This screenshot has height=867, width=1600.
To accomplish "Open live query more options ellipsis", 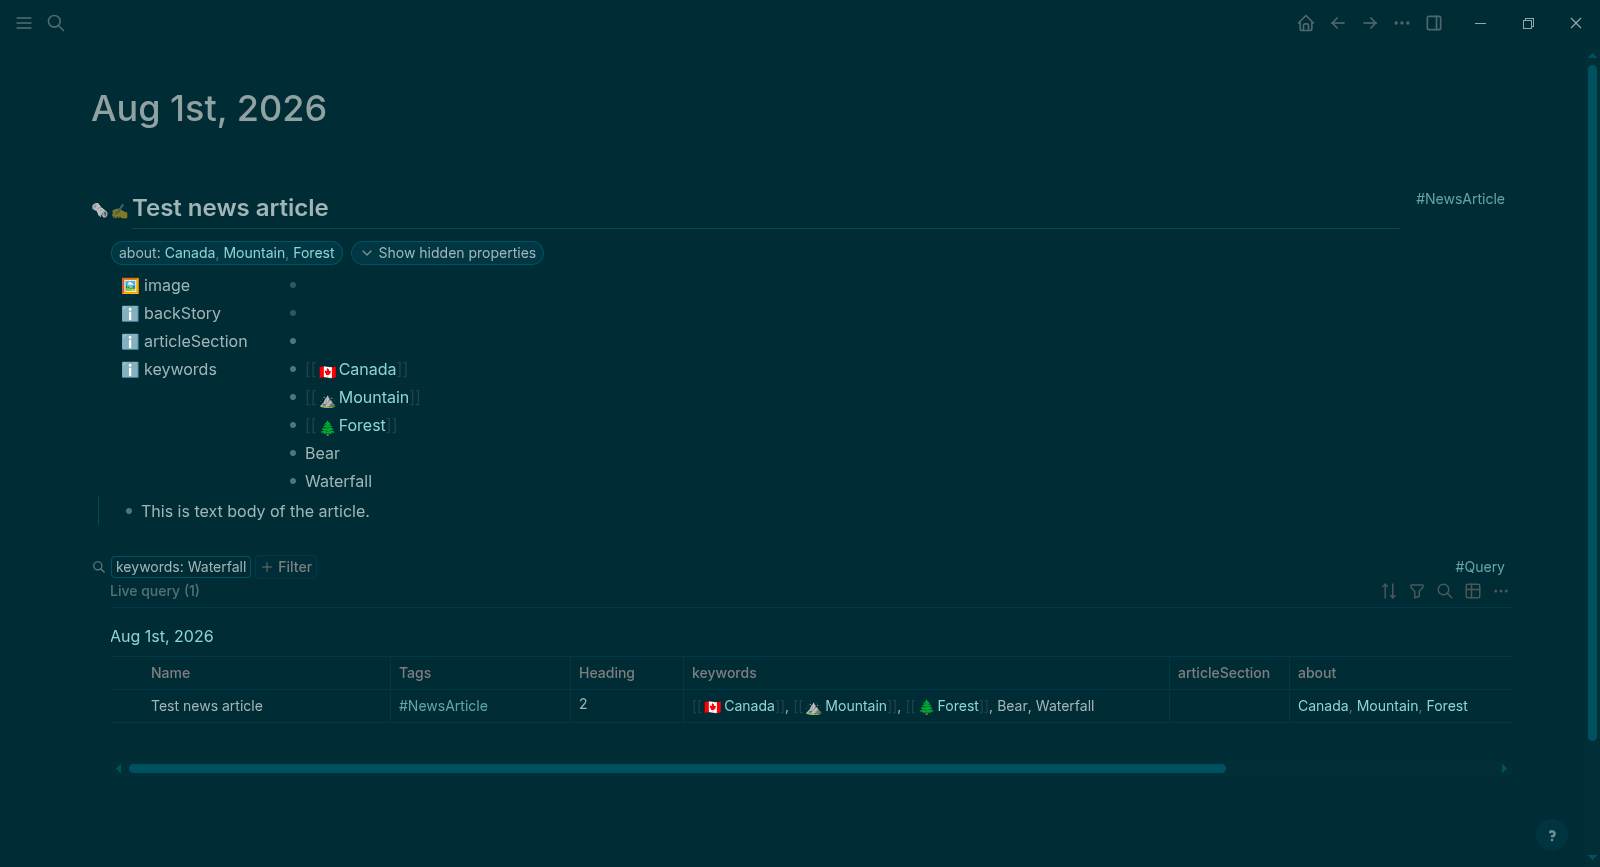I will (1501, 591).
